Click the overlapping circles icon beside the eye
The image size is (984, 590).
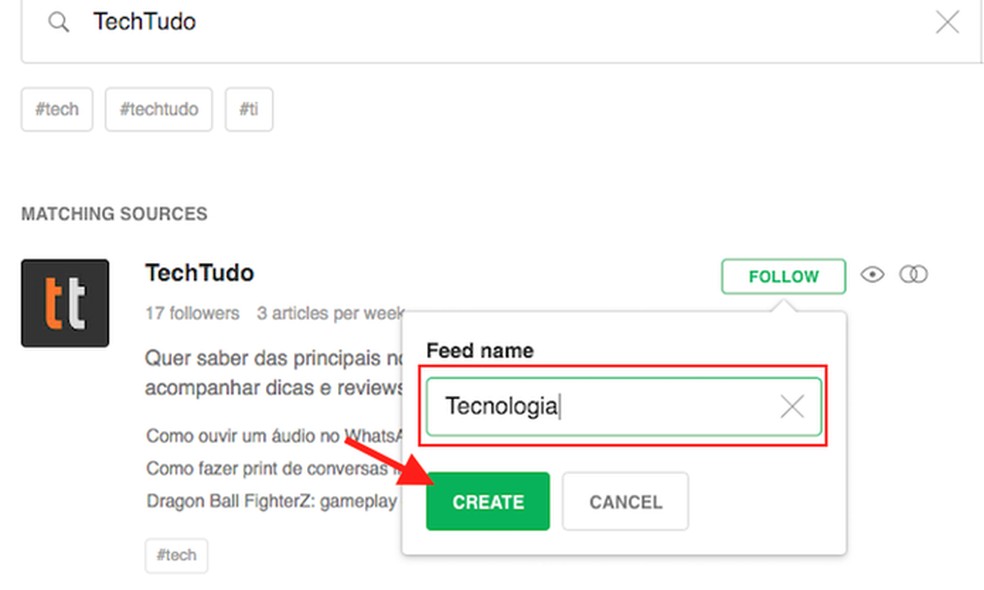(x=914, y=274)
